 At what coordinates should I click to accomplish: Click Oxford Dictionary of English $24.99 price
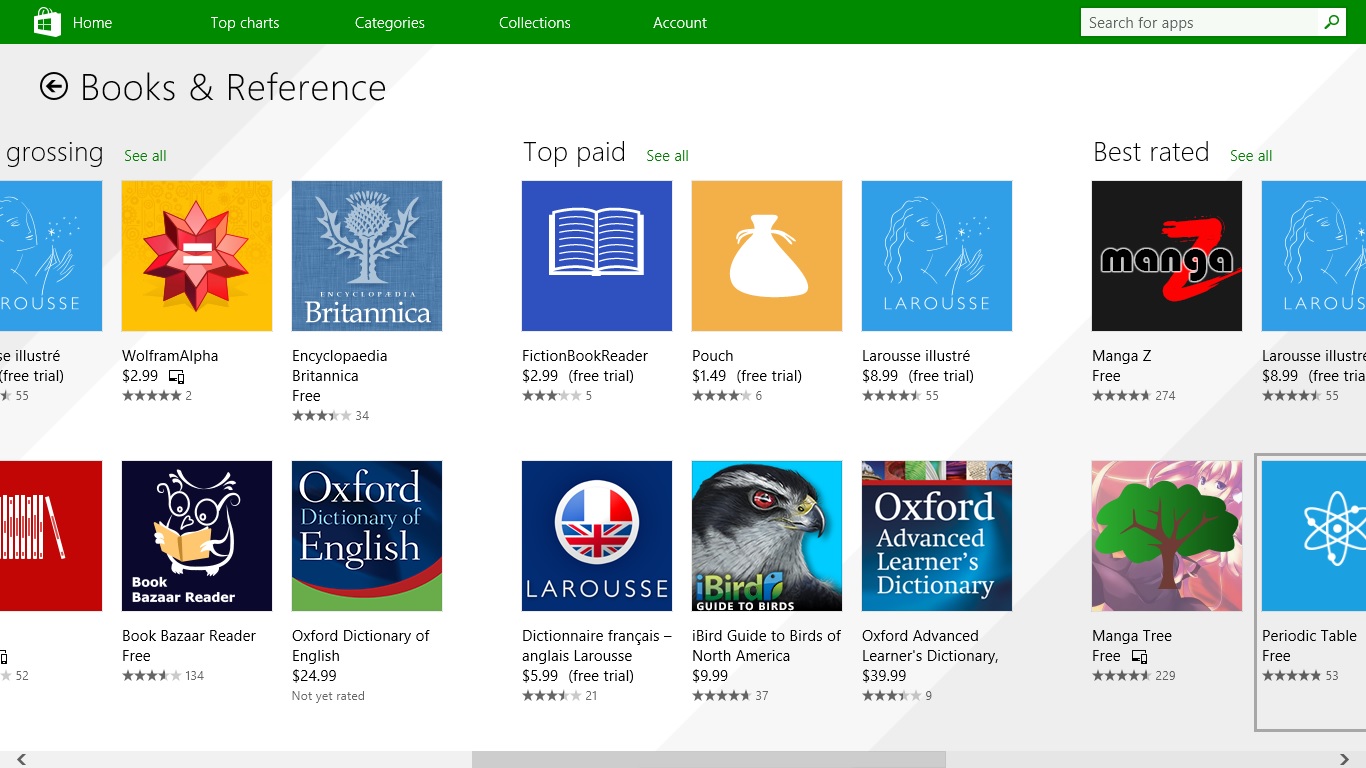click(314, 676)
